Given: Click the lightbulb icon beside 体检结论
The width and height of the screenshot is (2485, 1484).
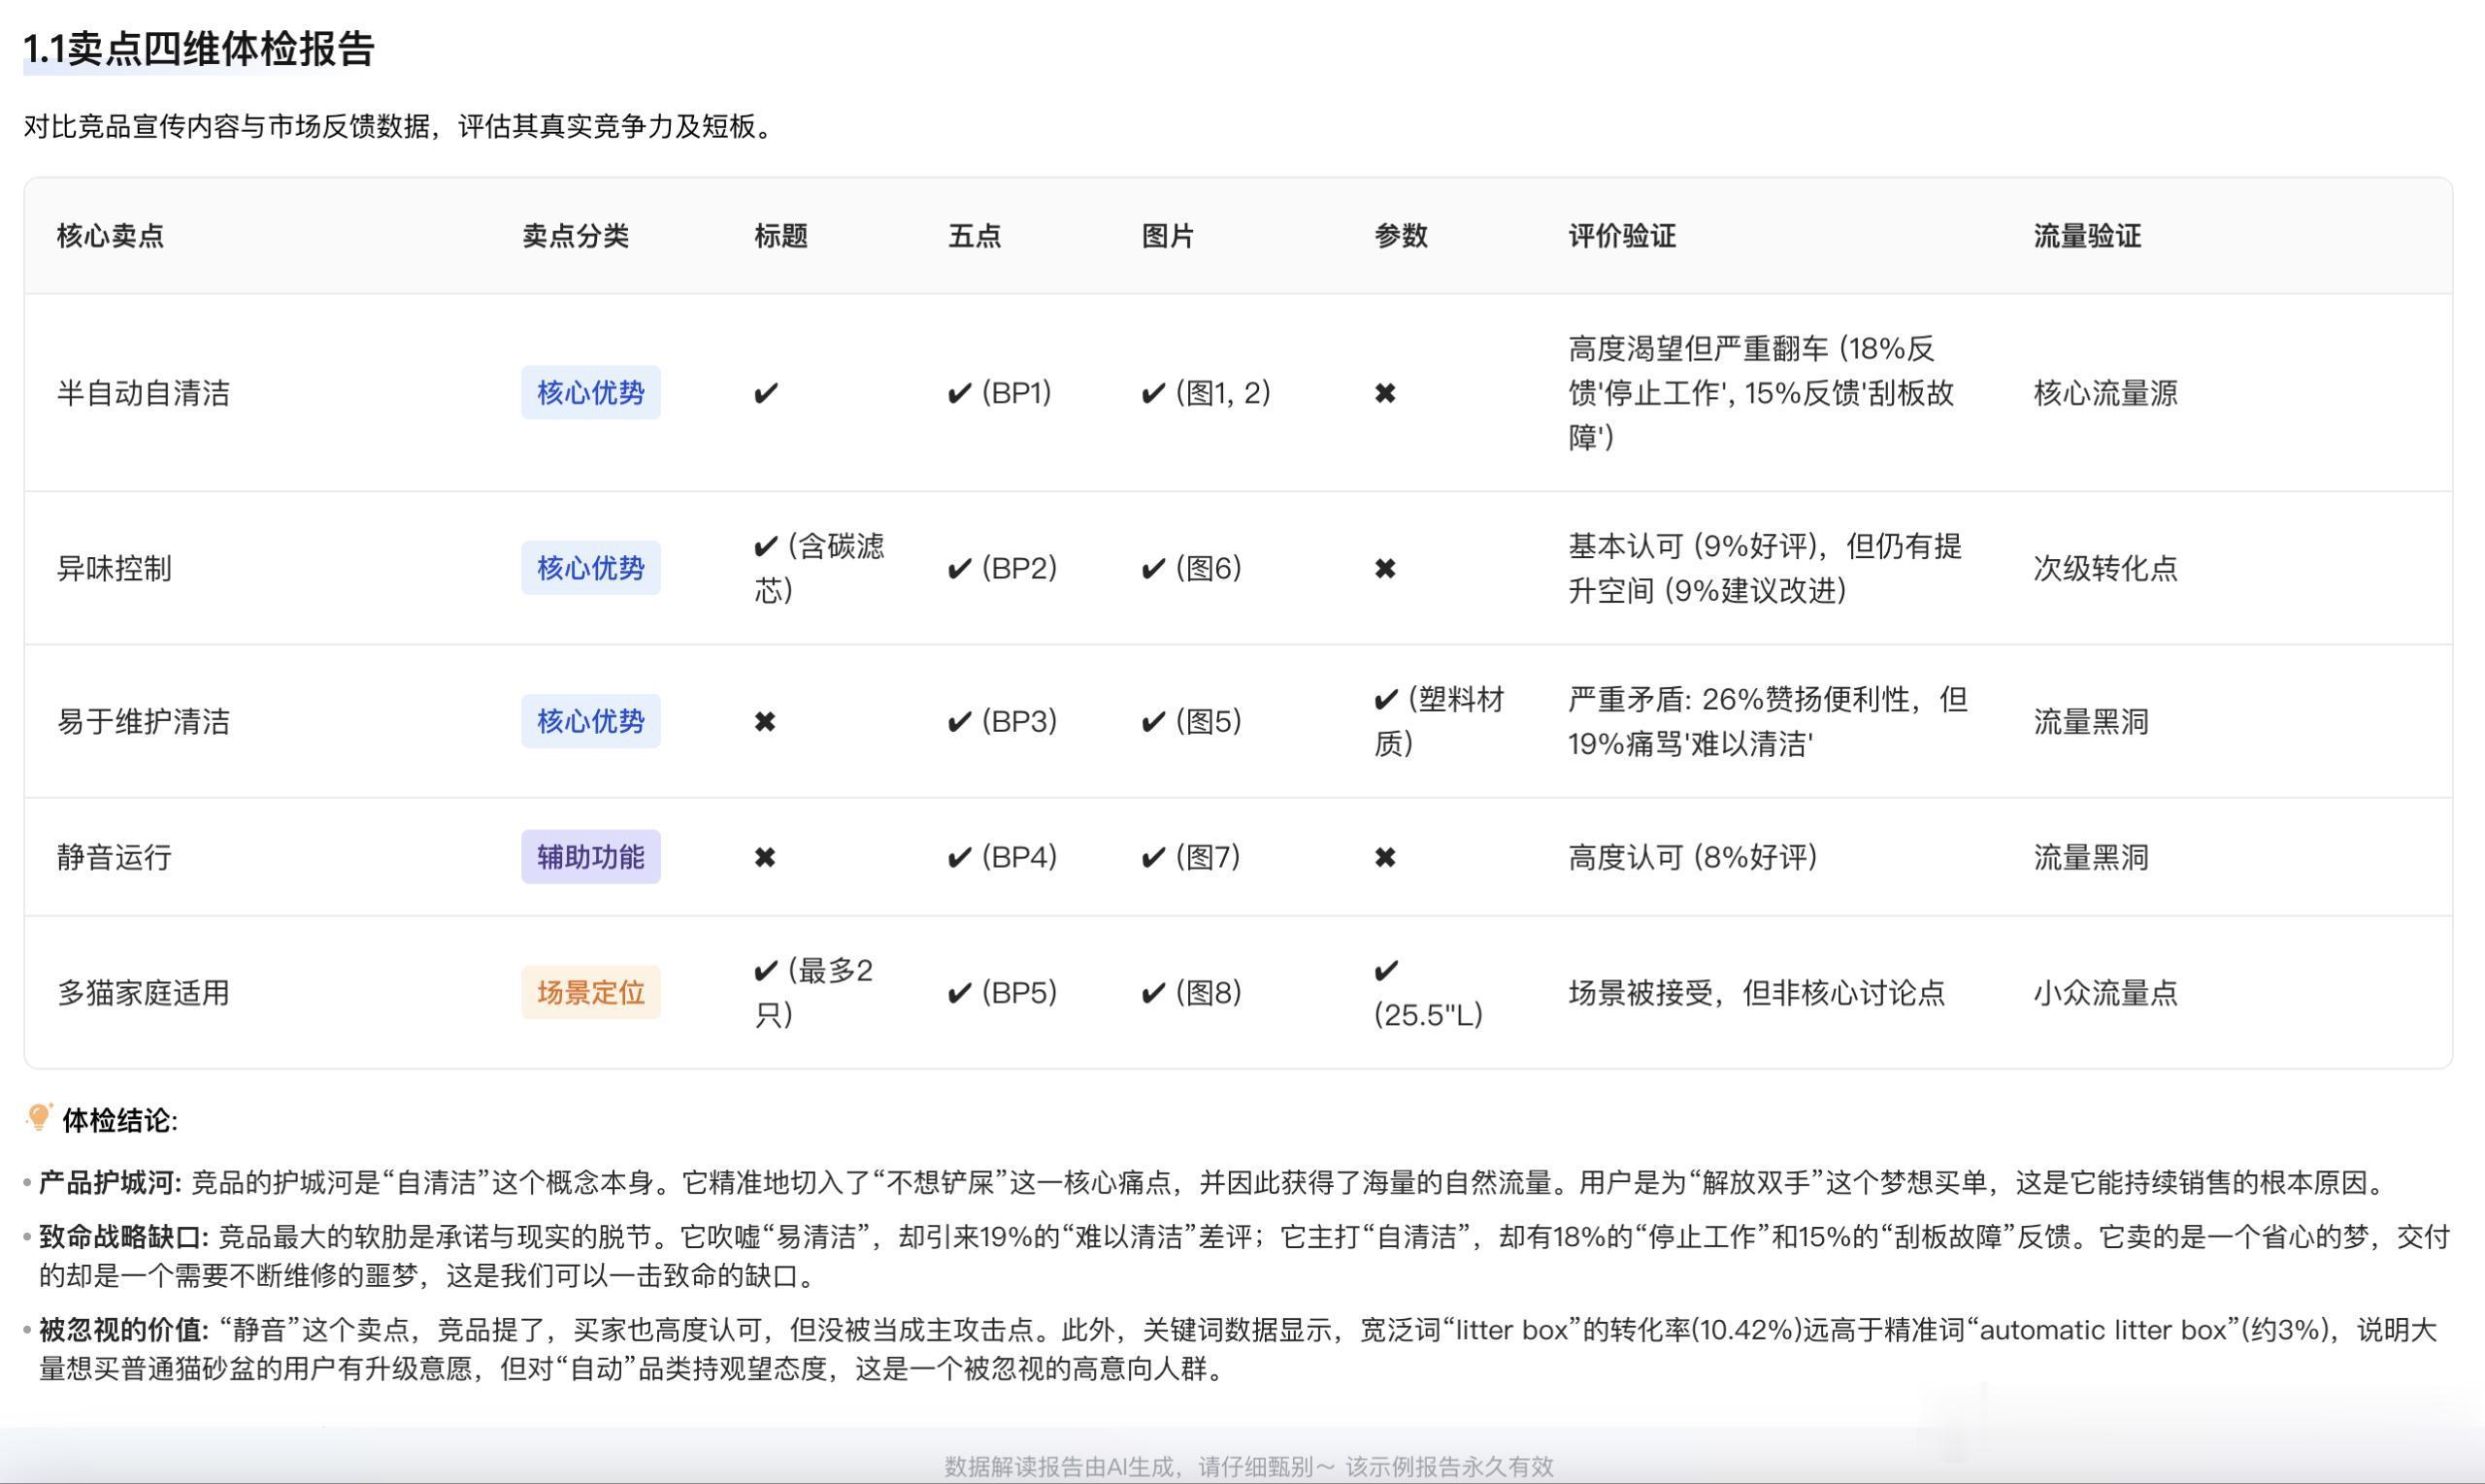Looking at the screenshot, I should (39, 1117).
